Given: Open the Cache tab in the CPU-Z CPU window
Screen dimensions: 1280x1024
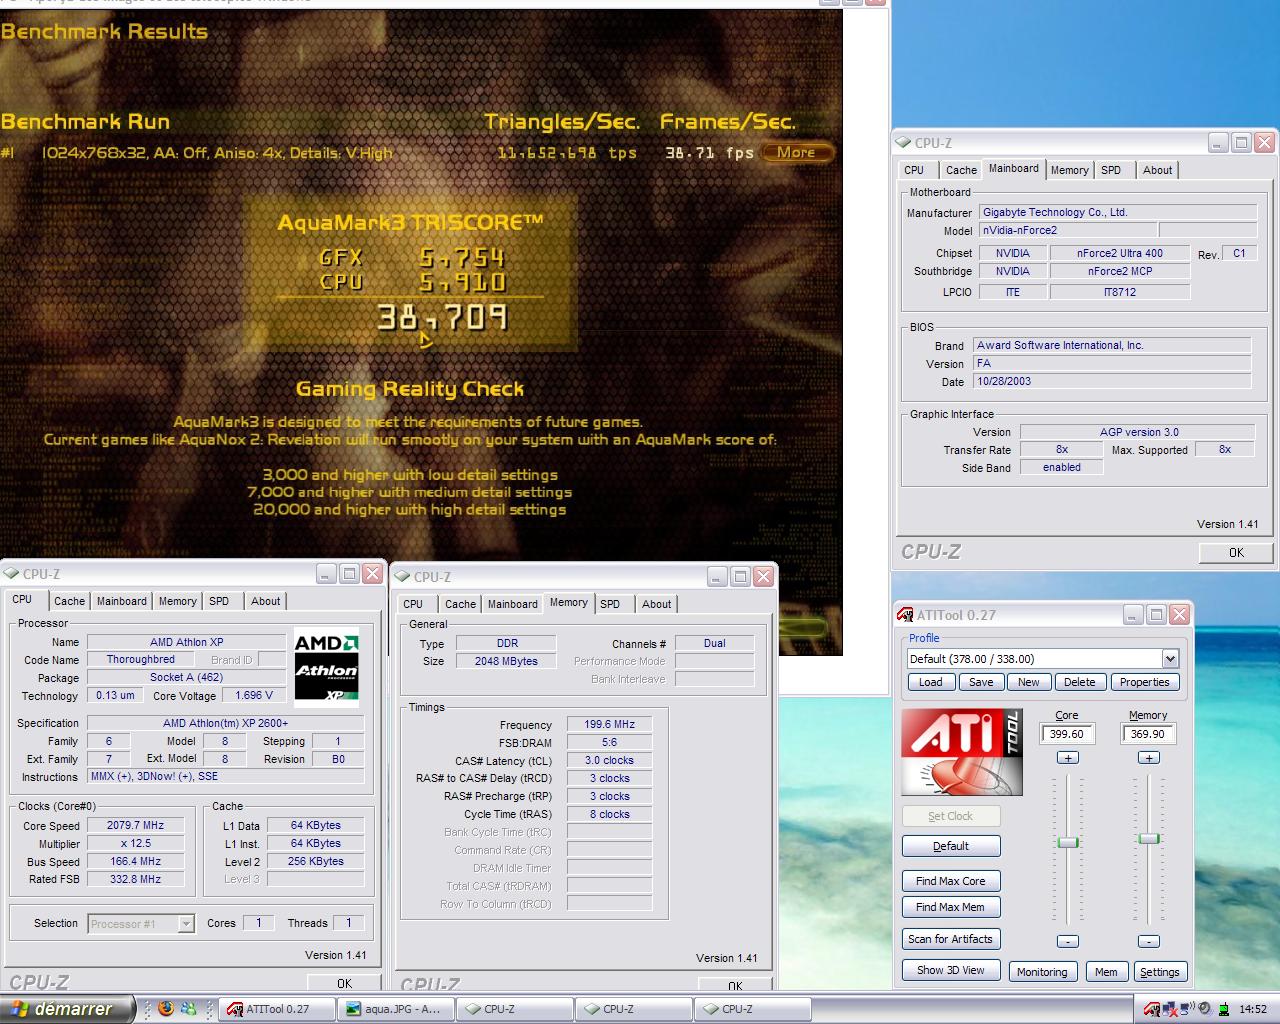Looking at the screenshot, I should coord(69,601).
